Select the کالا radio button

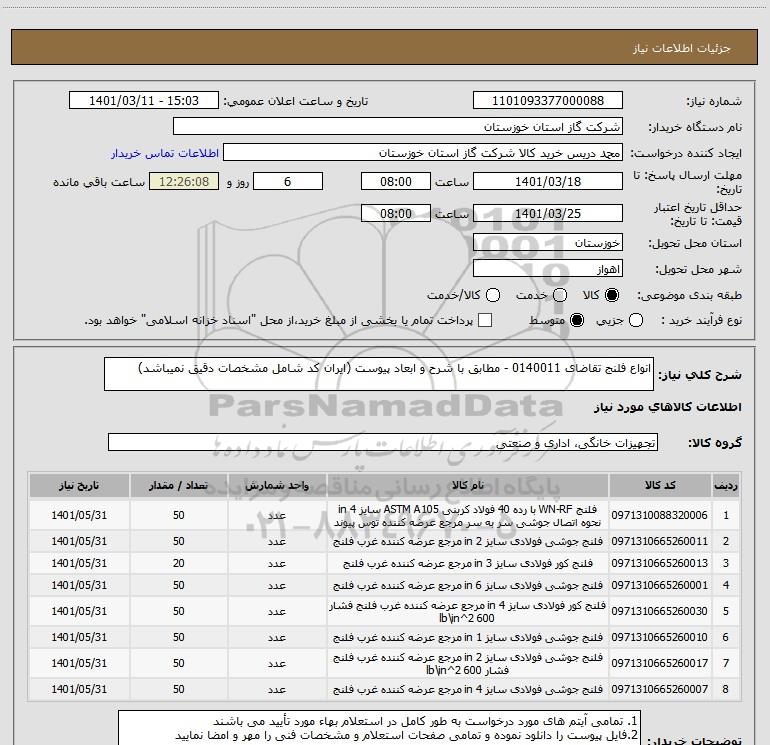coord(612,295)
